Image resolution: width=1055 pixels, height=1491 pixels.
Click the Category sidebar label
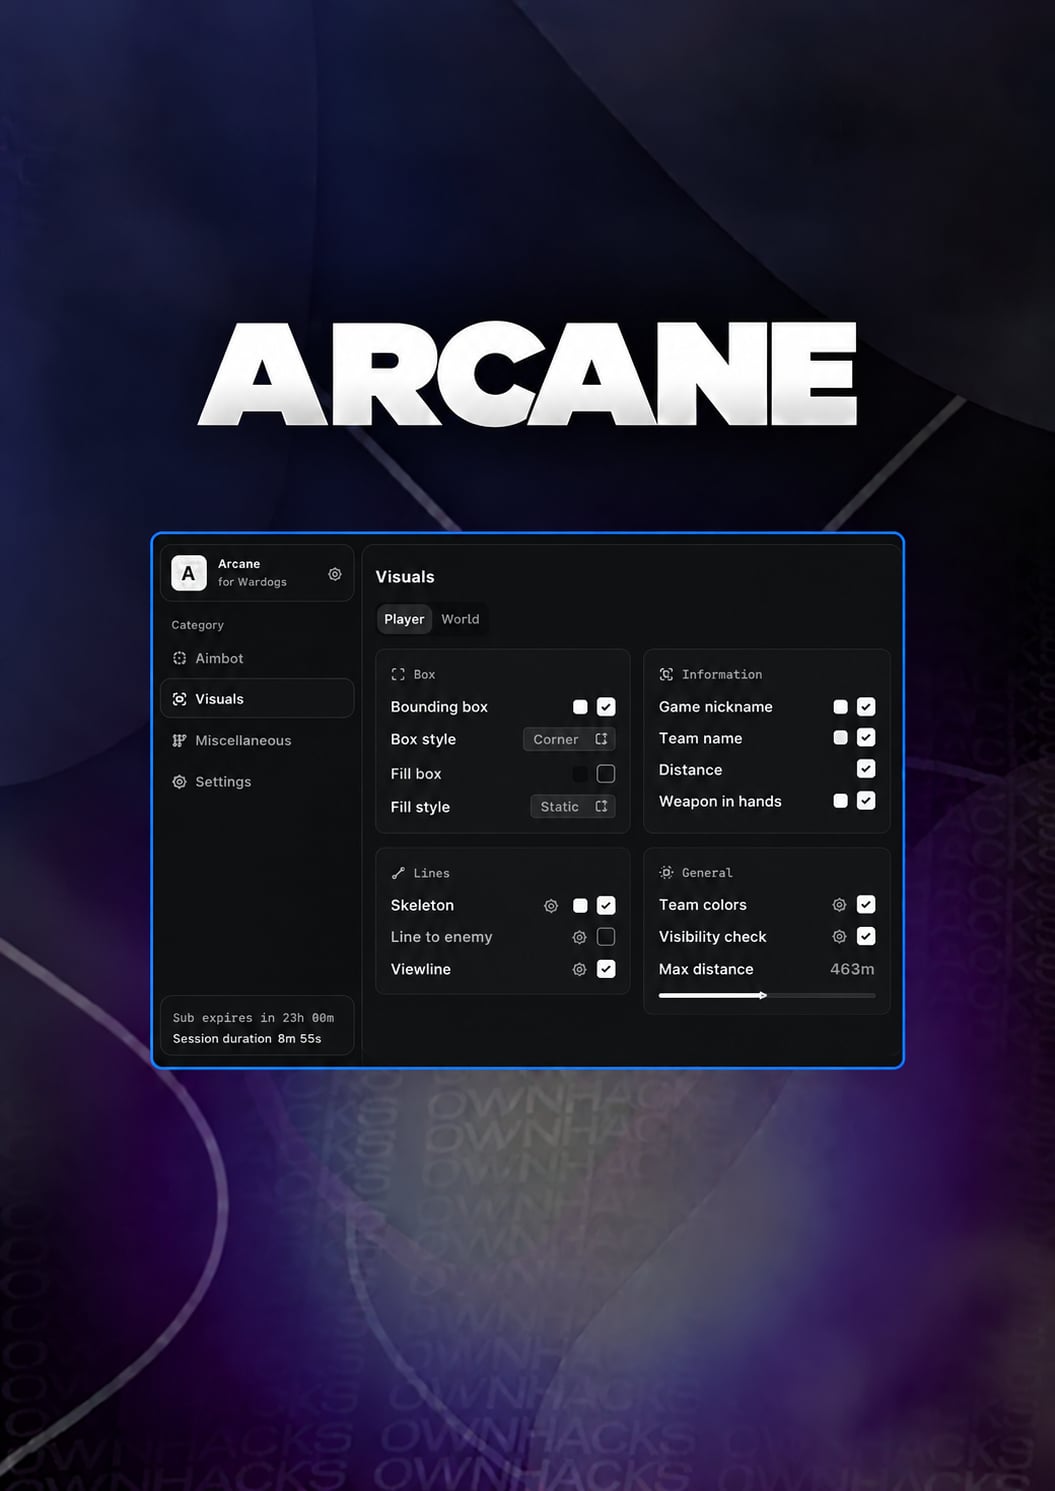[x=197, y=625]
